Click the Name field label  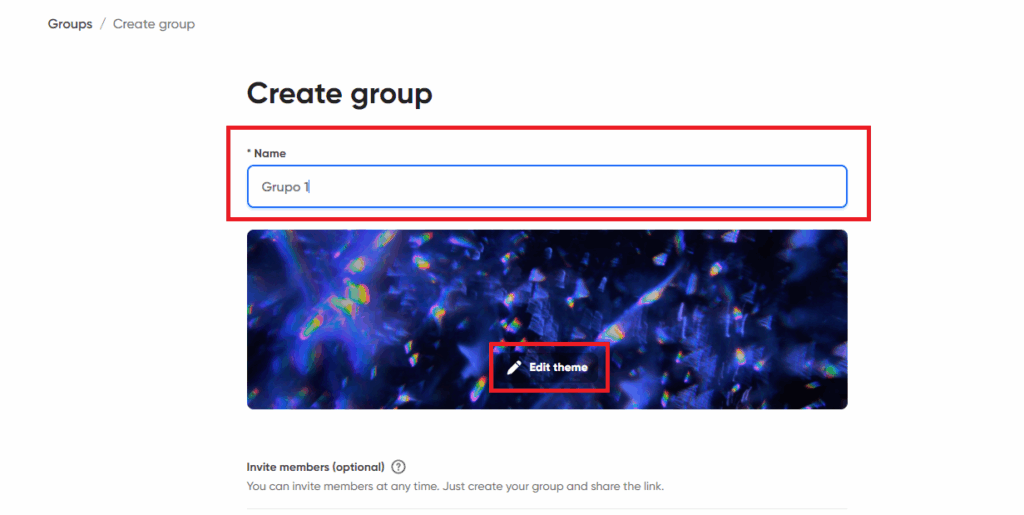click(270, 153)
